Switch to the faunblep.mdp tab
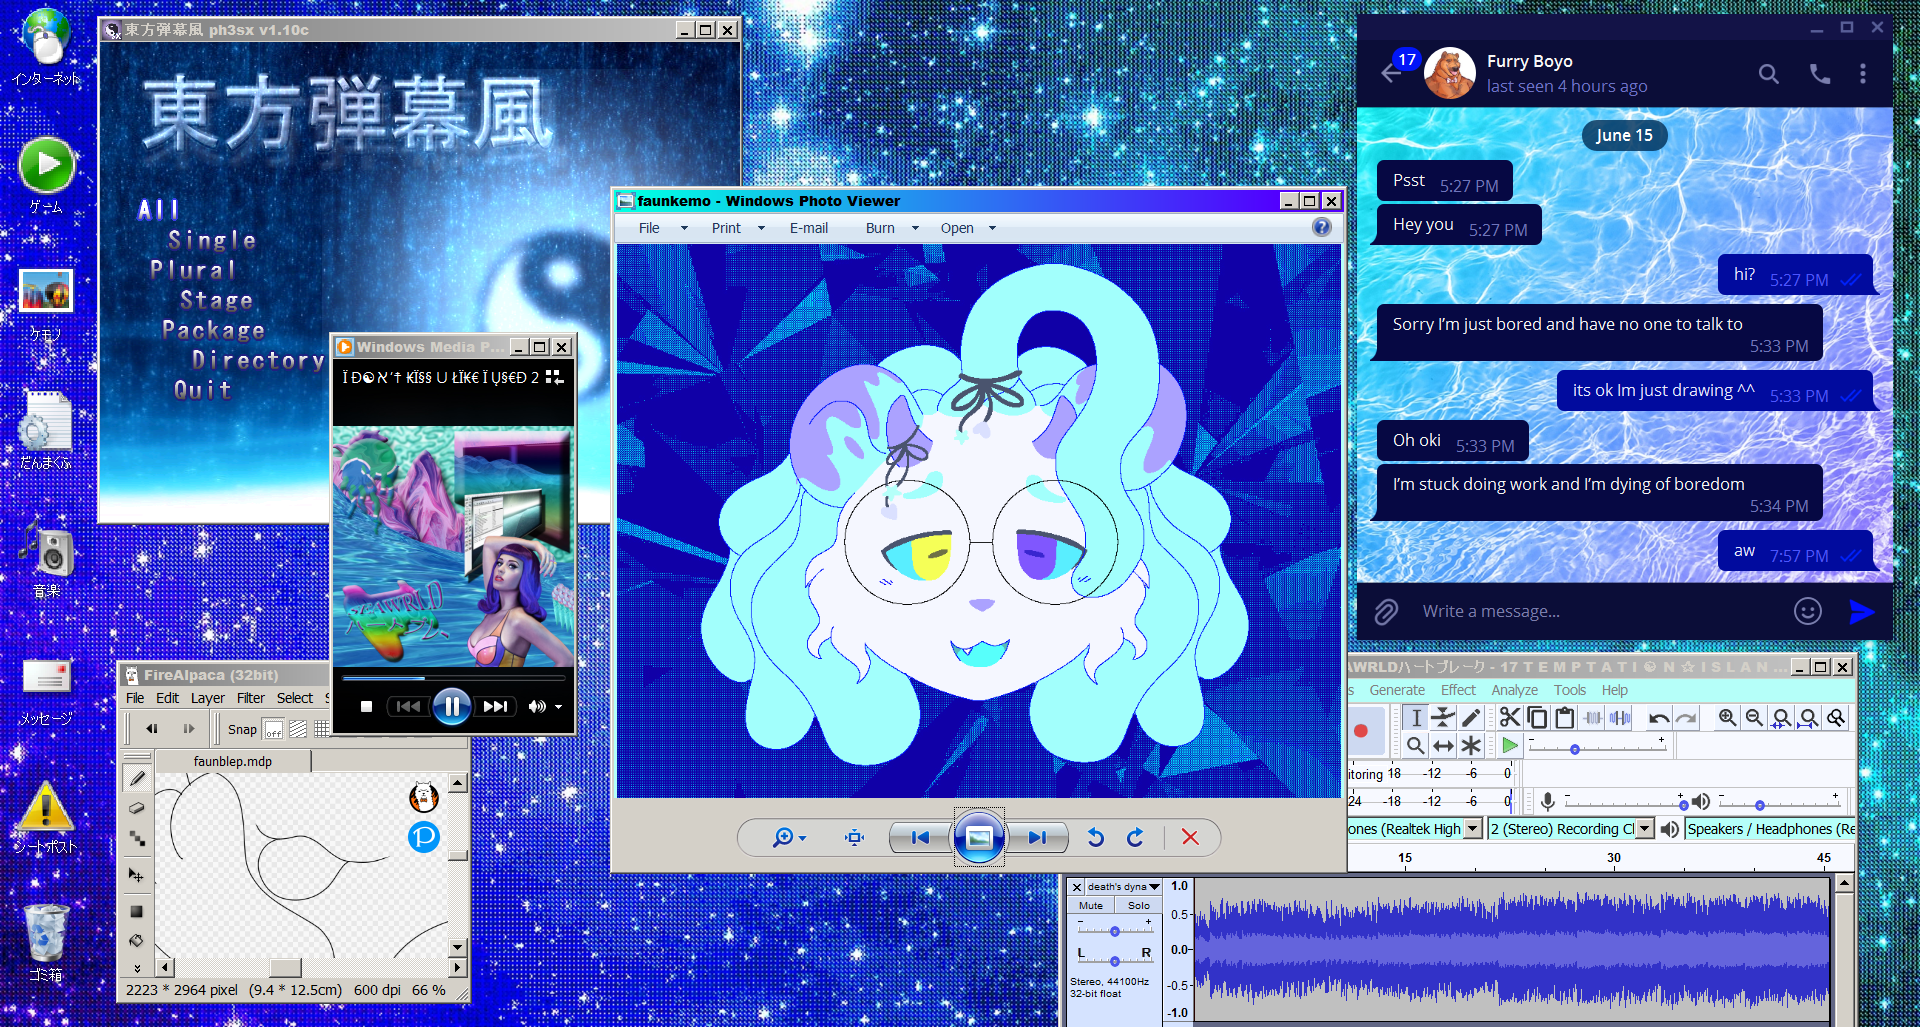 pos(233,761)
